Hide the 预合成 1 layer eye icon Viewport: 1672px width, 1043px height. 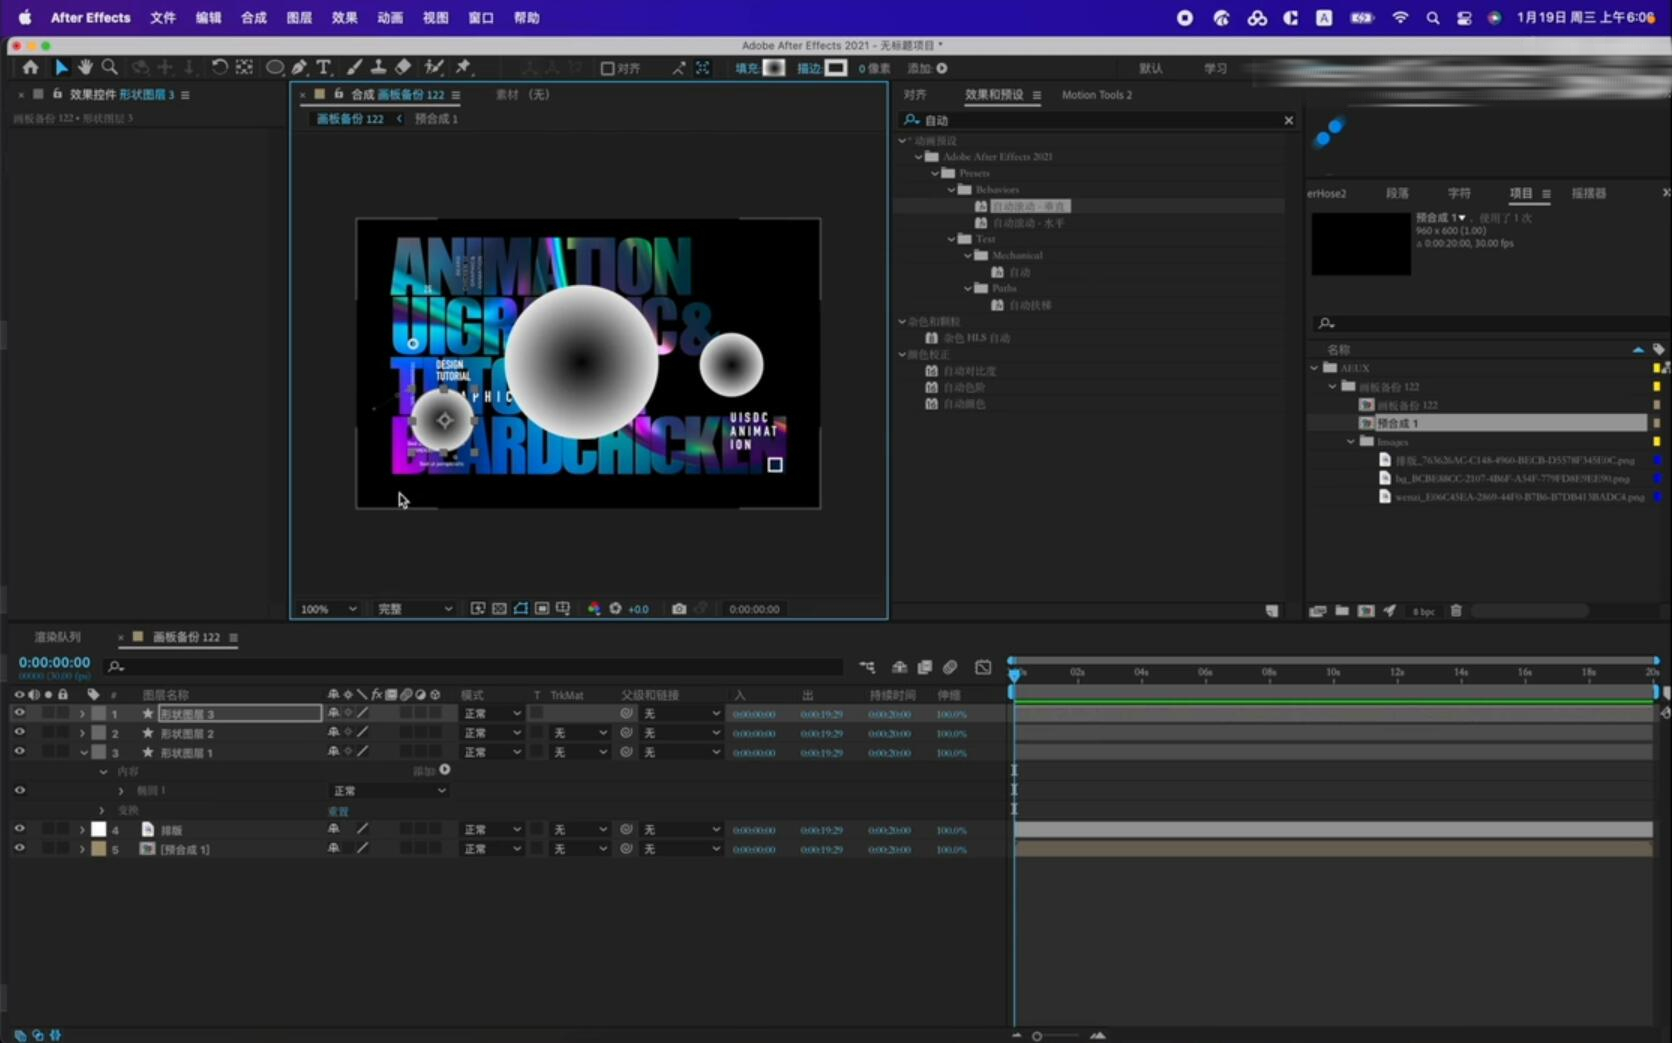[x=19, y=848]
